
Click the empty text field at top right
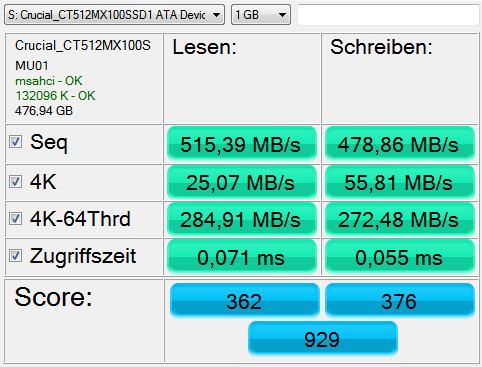388,15
